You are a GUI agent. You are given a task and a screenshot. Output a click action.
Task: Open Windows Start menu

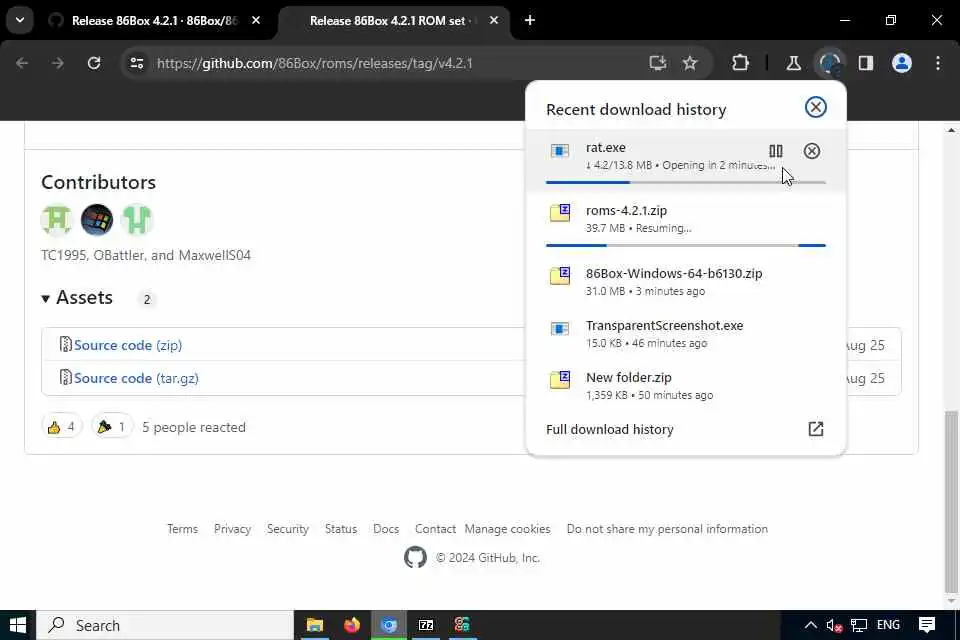(18, 625)
